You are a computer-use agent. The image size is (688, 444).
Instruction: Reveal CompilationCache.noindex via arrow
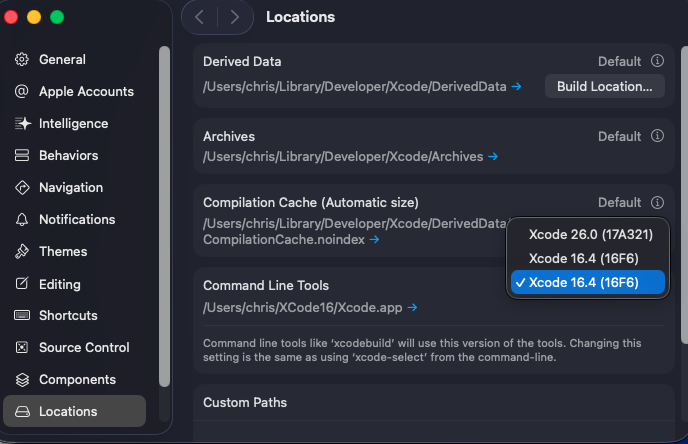coord(374,240)
